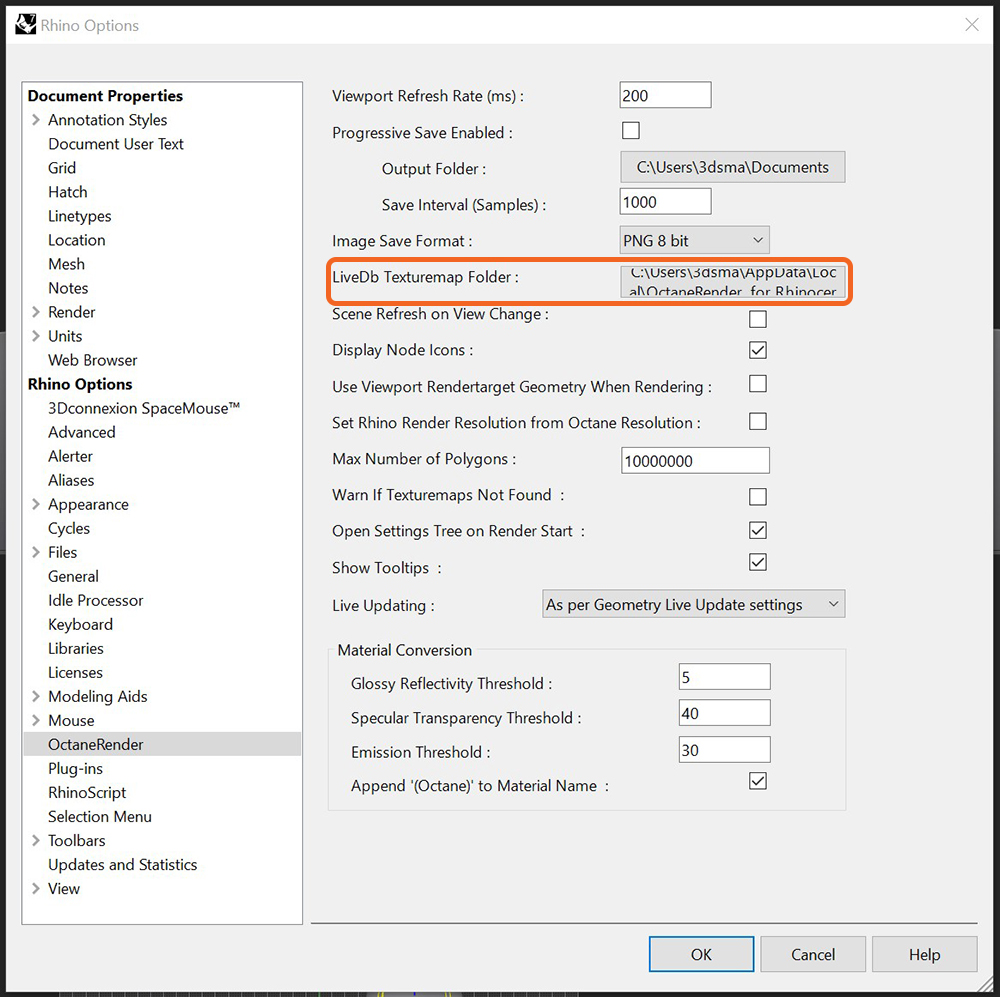Enable Set Rhino Render Resolution from Octane
1000x997 pixels.
757,422
